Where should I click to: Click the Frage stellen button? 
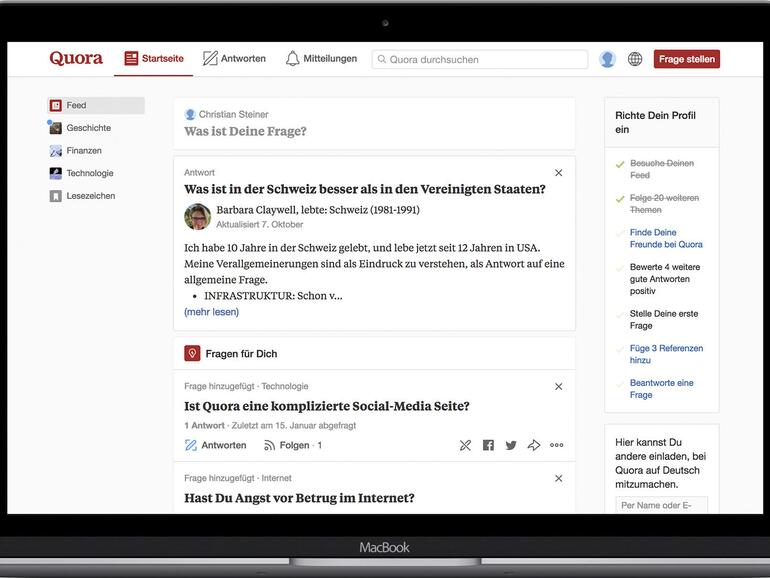(x=687, y=59)
